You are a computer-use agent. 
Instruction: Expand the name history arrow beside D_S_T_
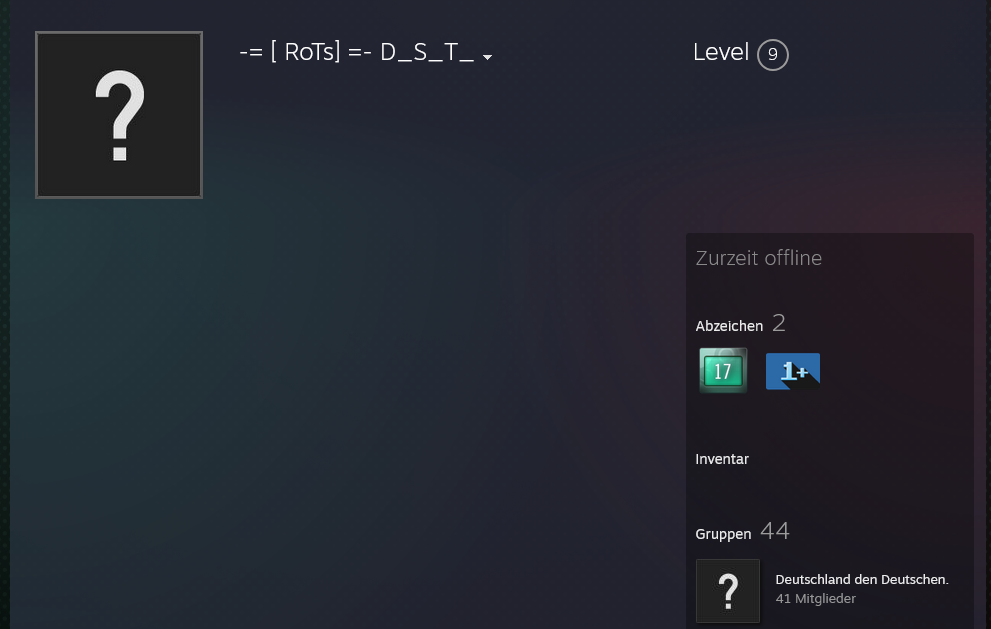(x=487, y=57)
